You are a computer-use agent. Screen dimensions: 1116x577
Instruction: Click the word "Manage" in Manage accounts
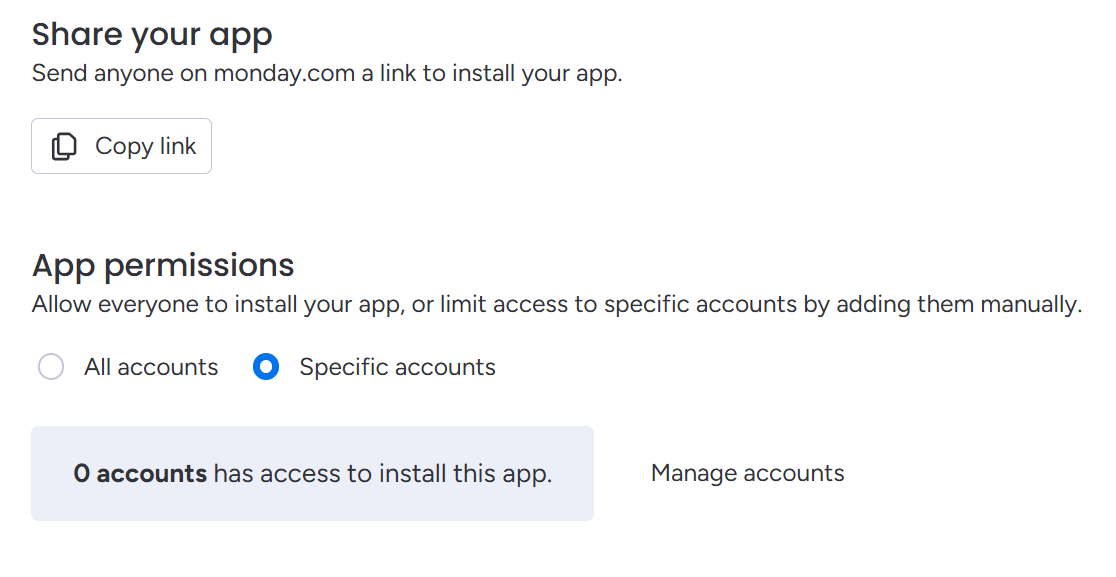694,473
